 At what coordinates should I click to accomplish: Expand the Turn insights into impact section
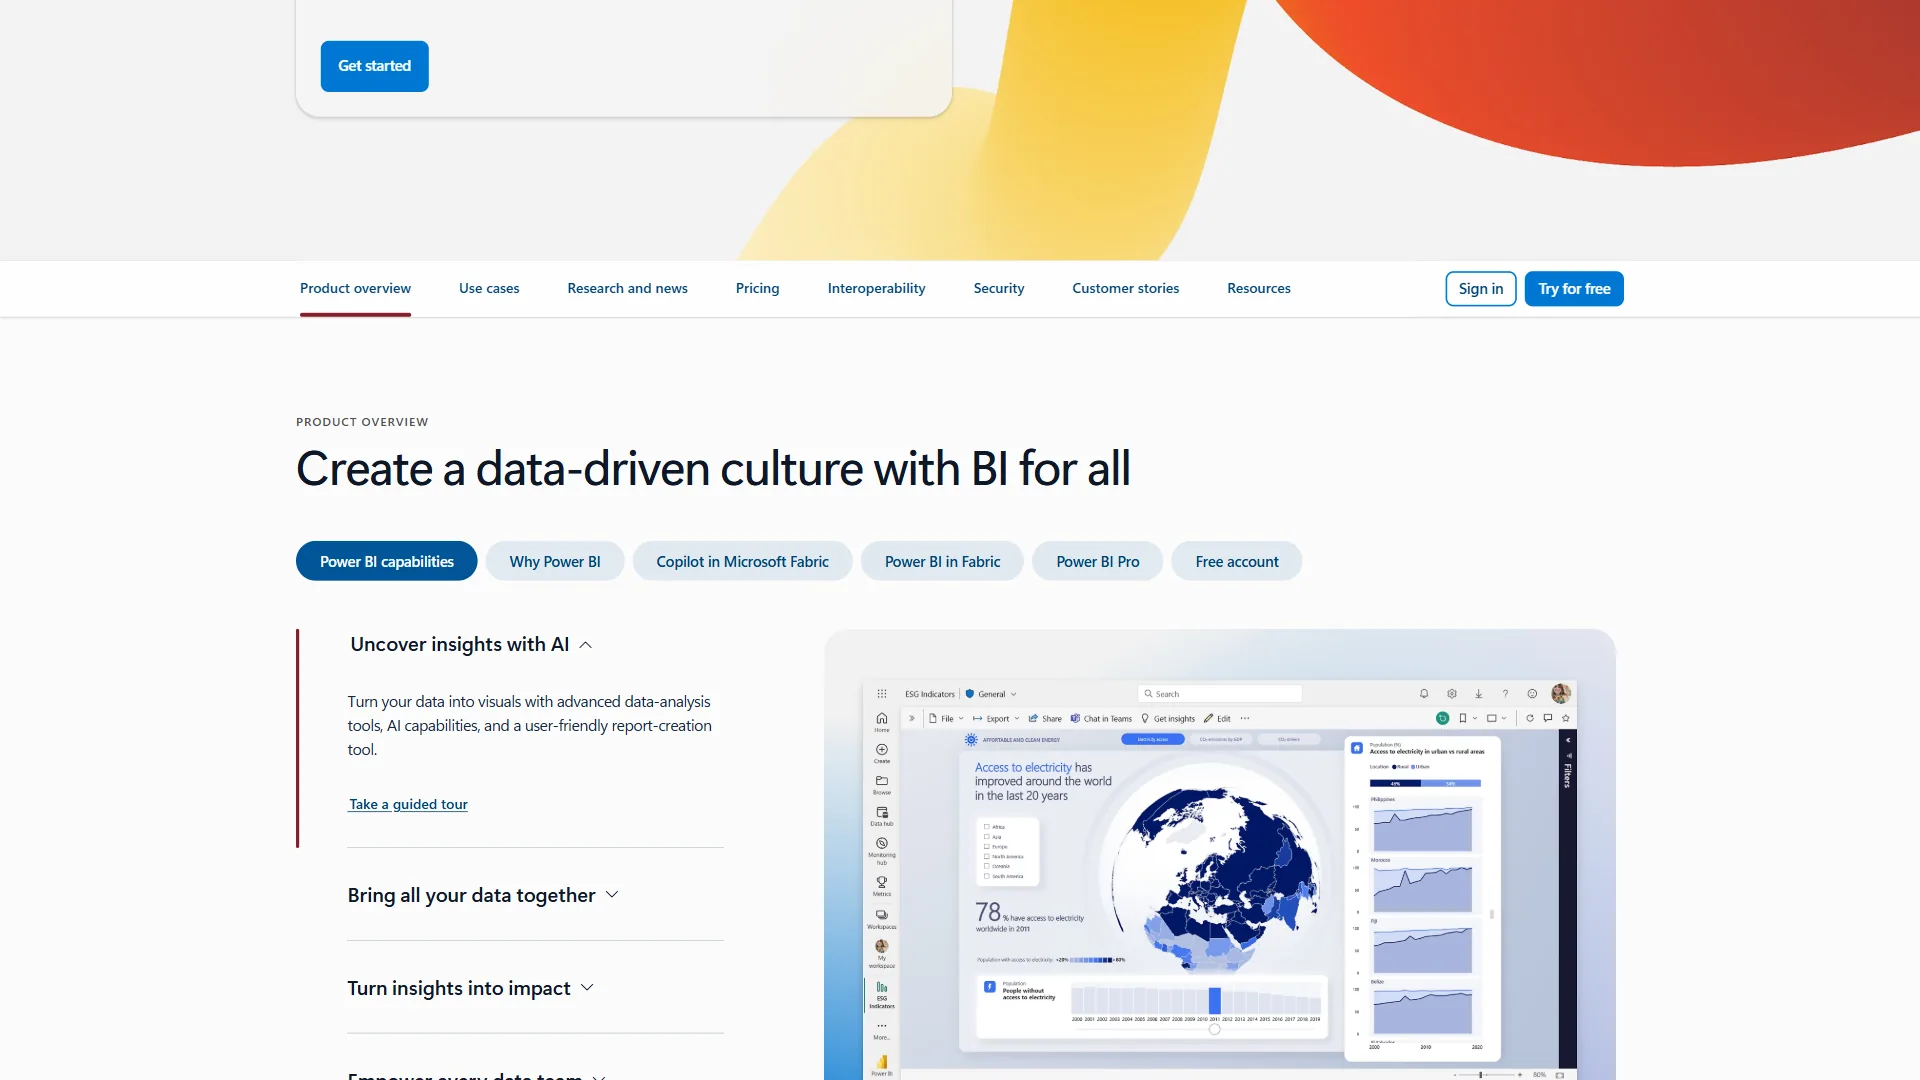(x=471, y=988)
